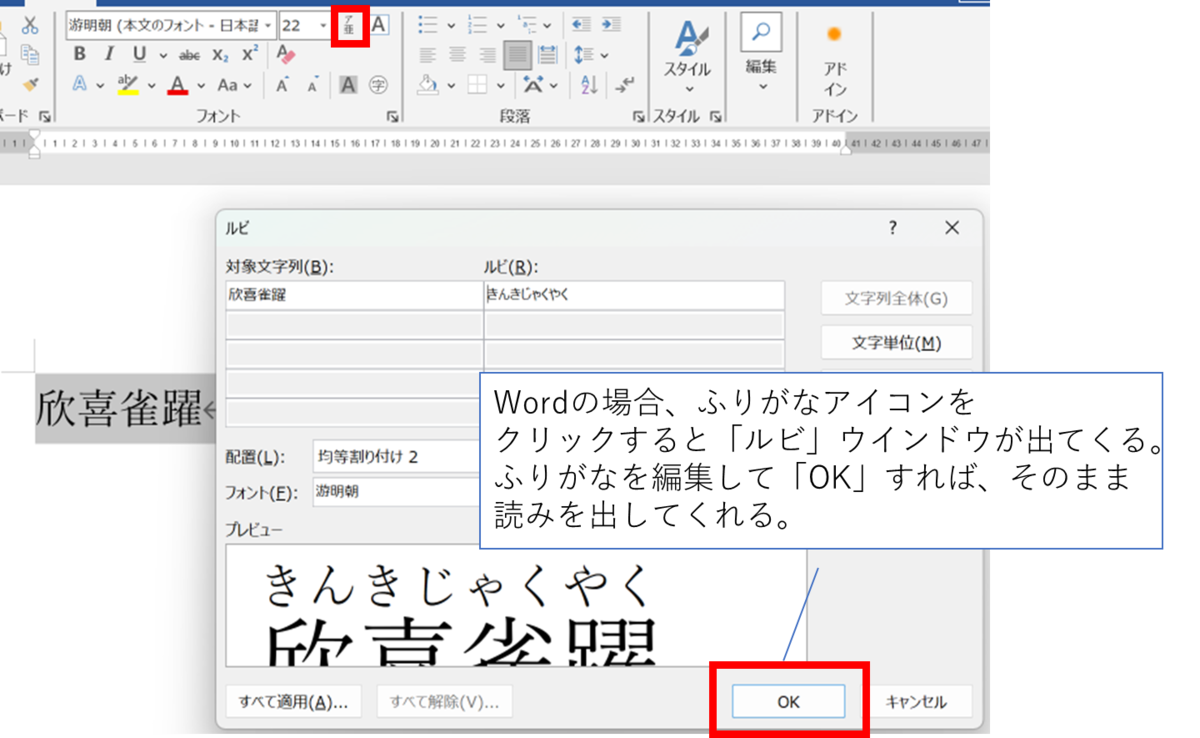
Task: Click the Copy icon in clipboard group
Action: click(30, 55)
